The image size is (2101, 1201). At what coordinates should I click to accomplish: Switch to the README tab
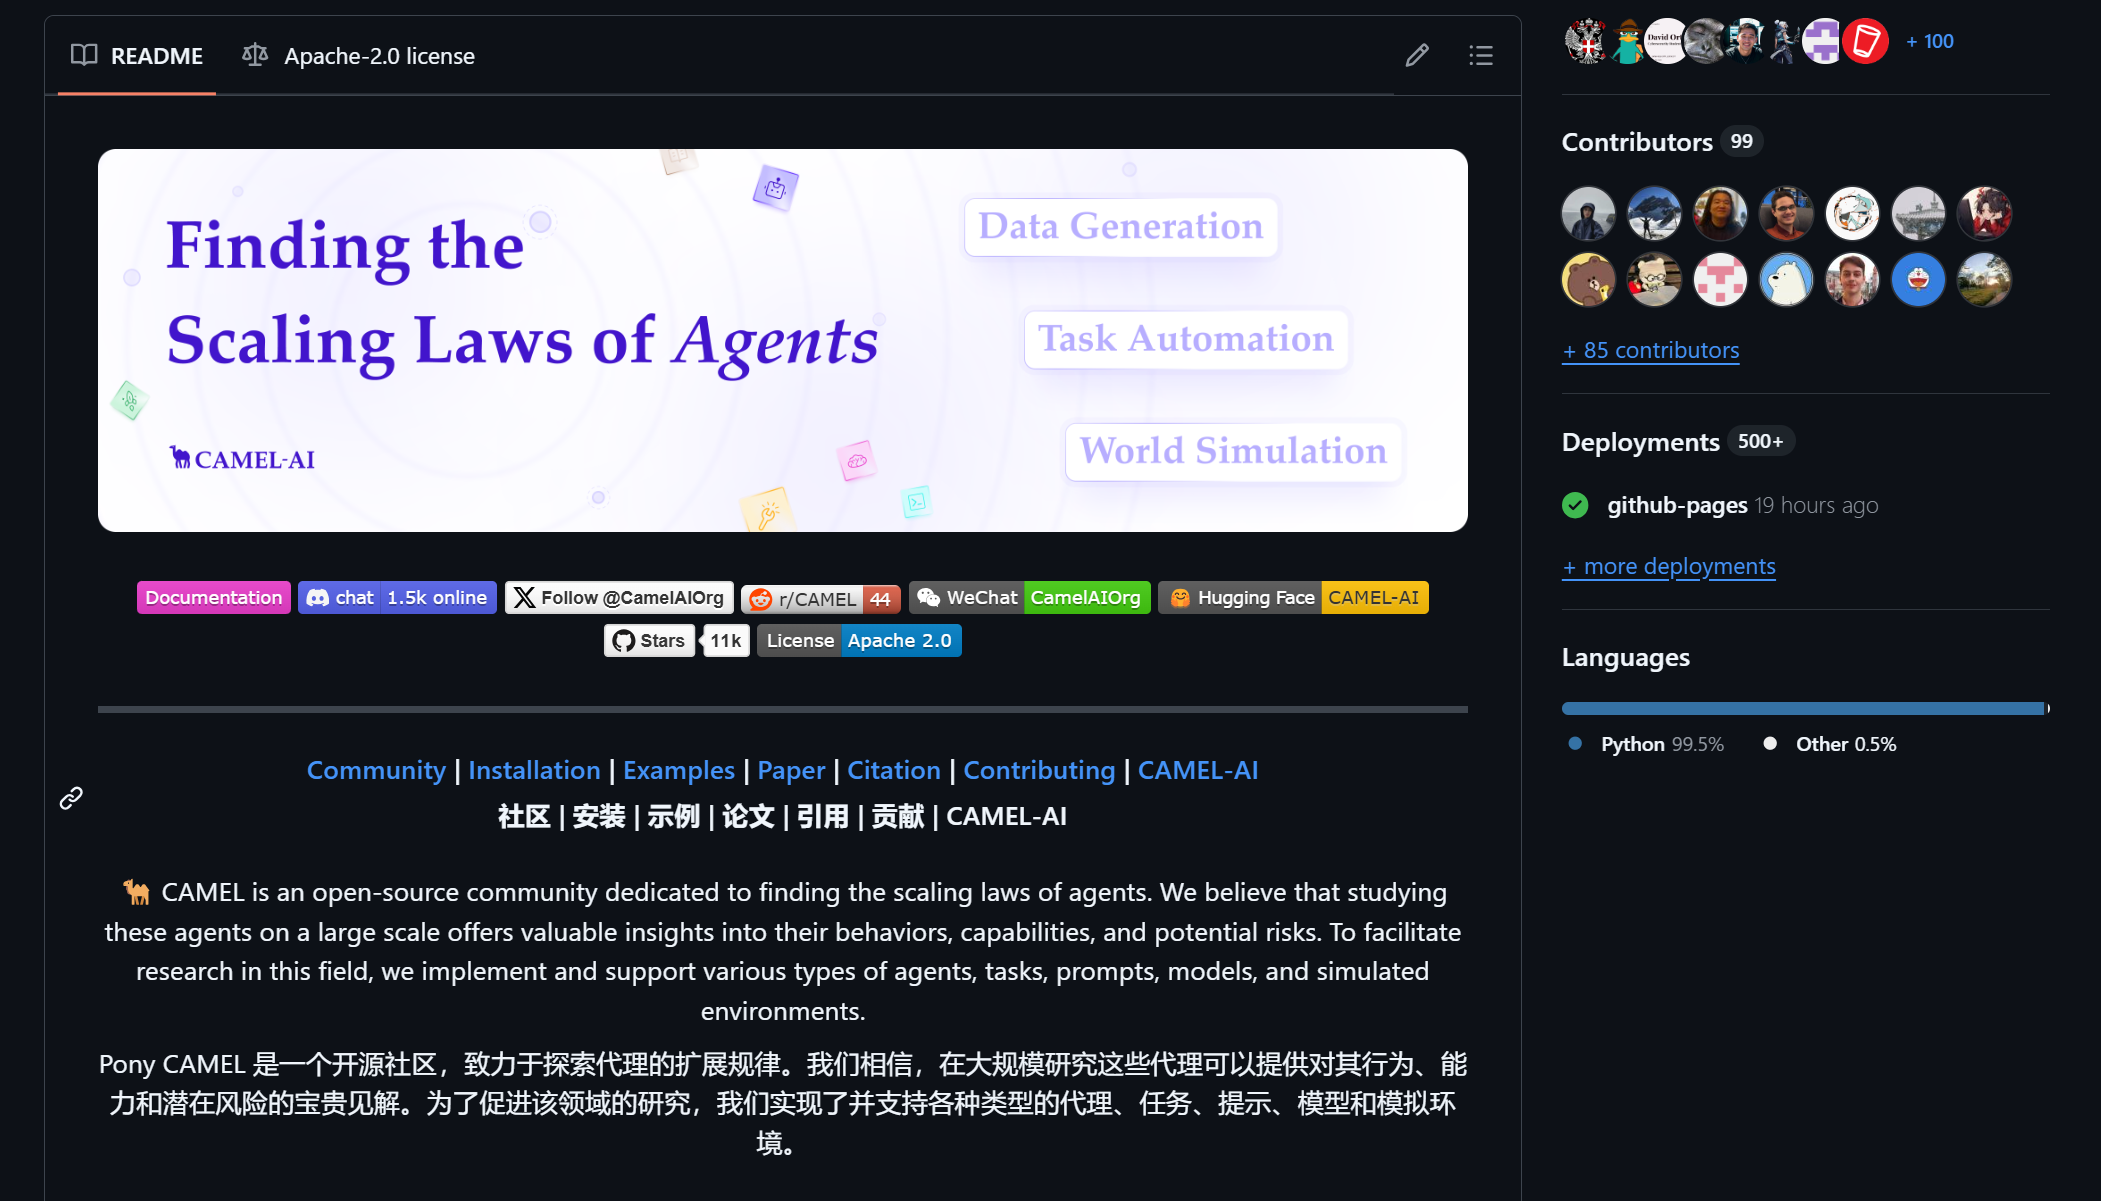[137, 56]
